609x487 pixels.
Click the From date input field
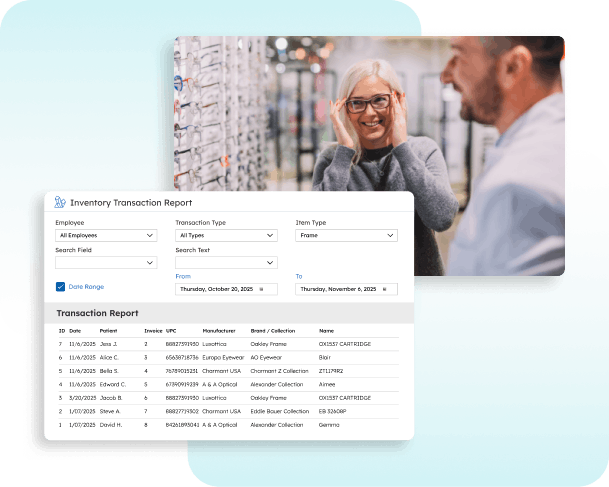215,289
